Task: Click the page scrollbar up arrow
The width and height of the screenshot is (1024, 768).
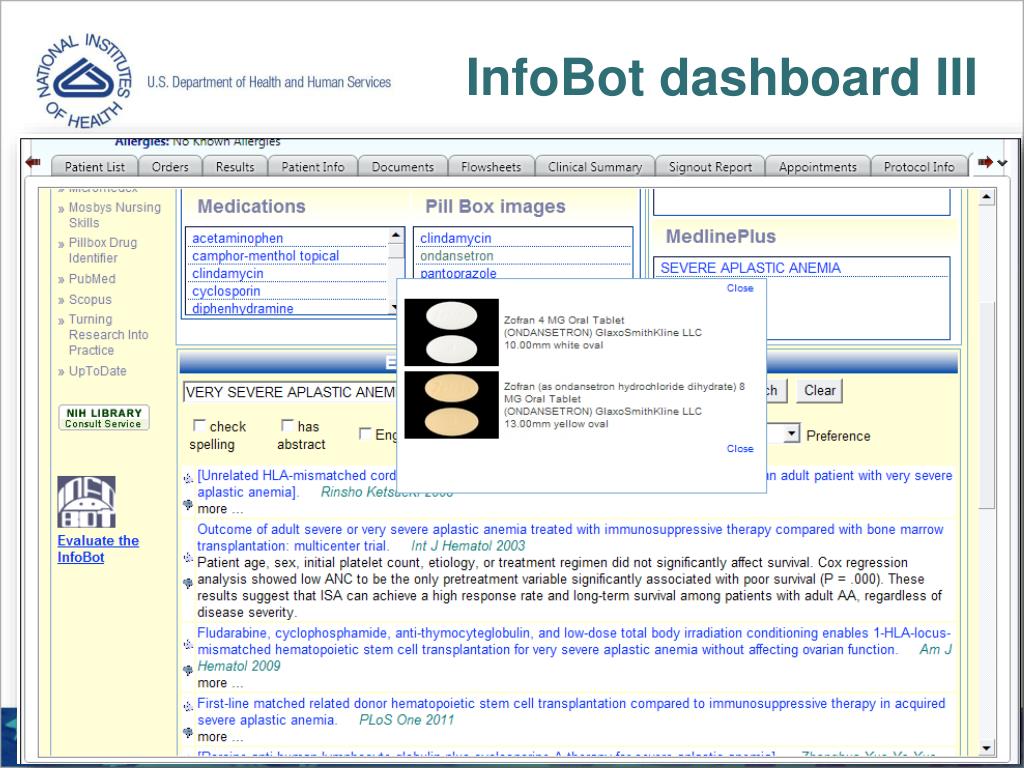Action: 986,196
